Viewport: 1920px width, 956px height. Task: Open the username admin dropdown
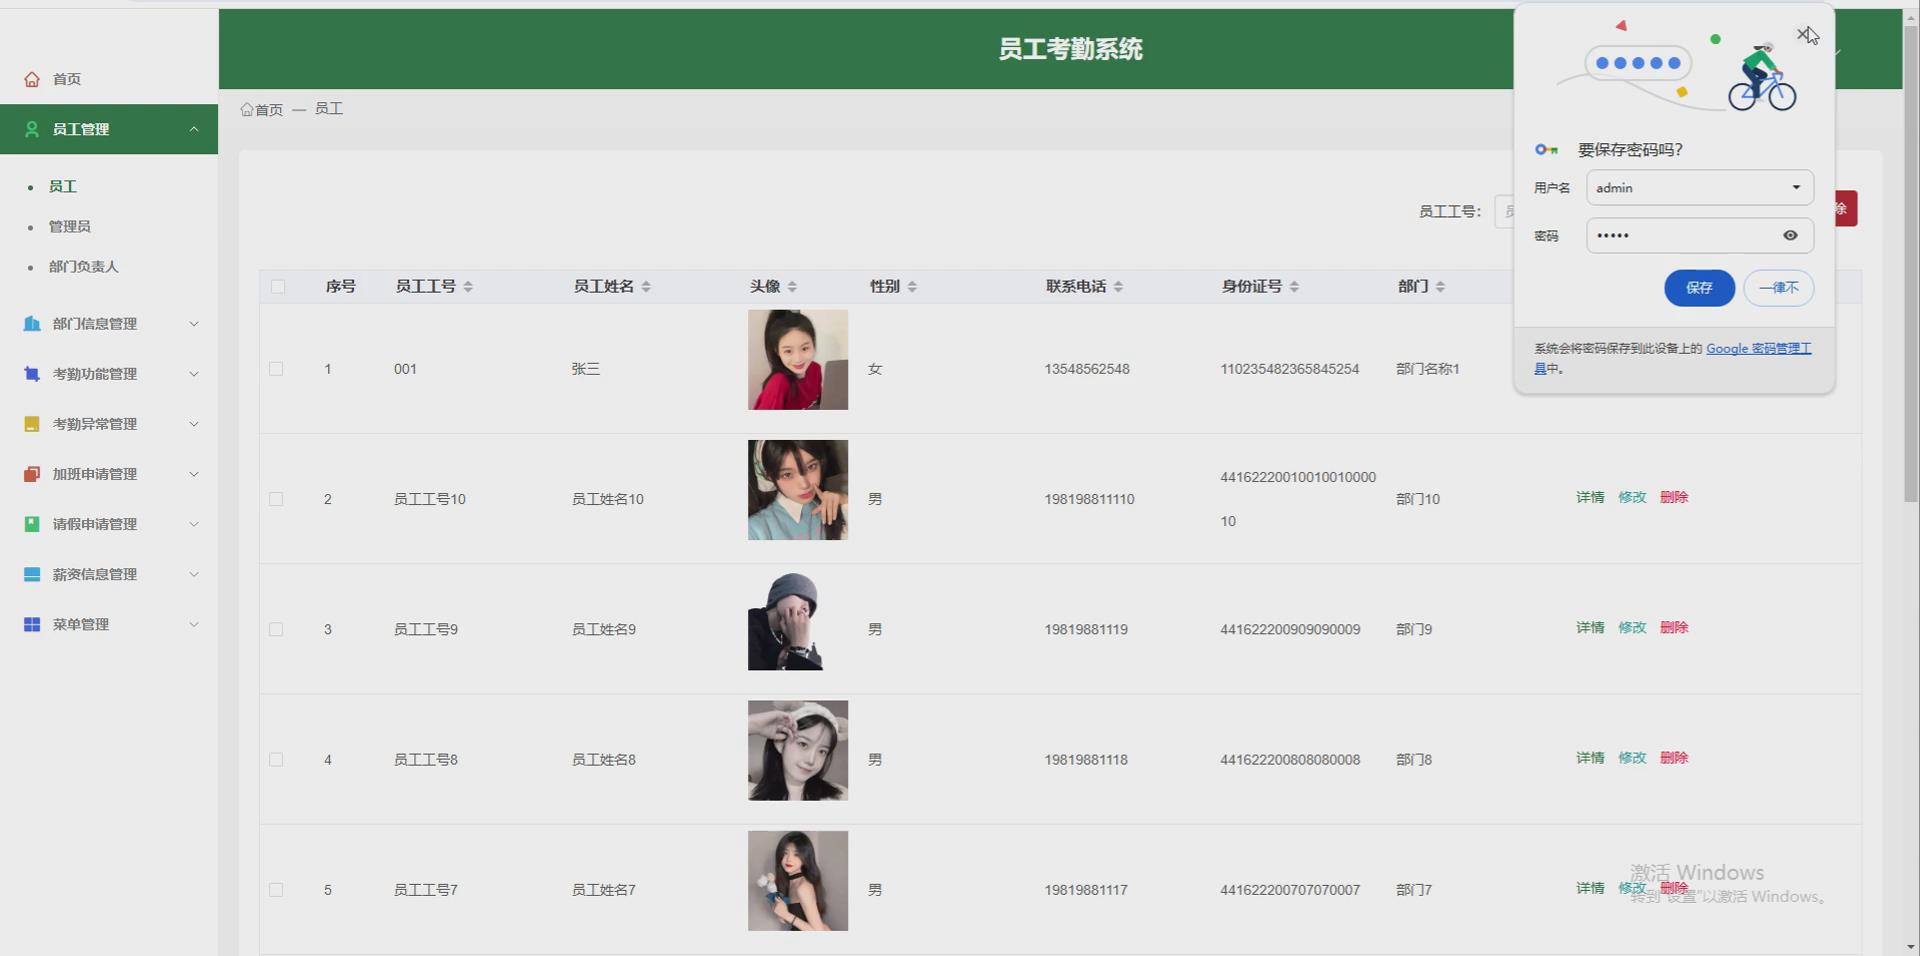pos(1699,188)
